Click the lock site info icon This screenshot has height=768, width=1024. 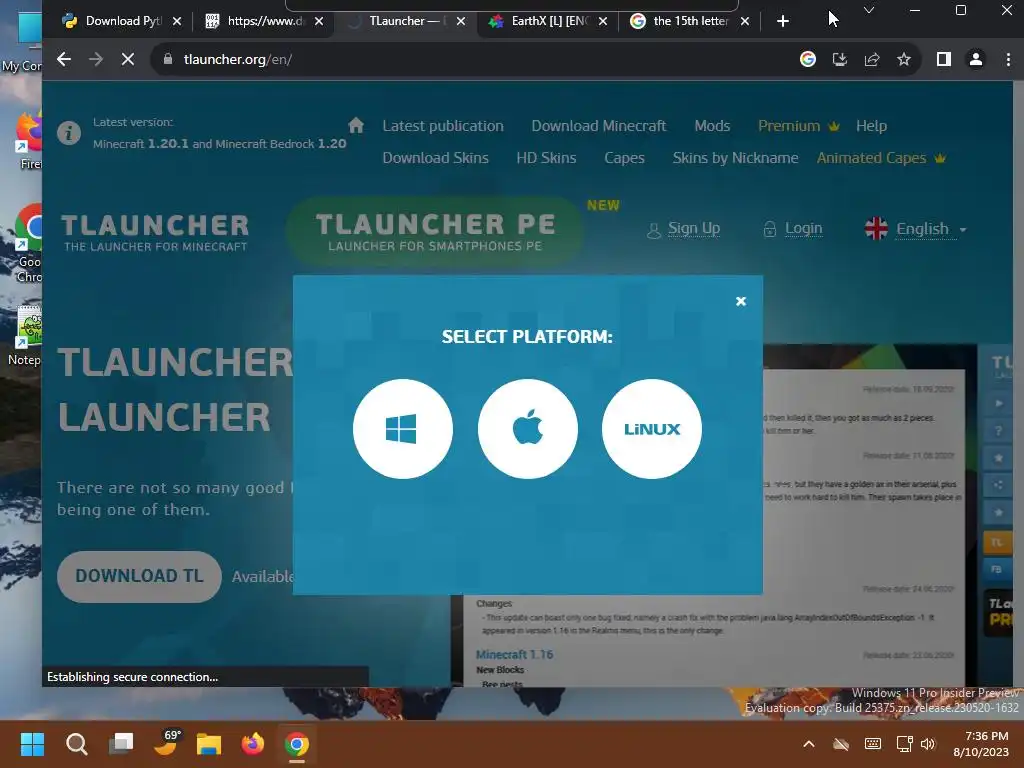pos(168,59)
